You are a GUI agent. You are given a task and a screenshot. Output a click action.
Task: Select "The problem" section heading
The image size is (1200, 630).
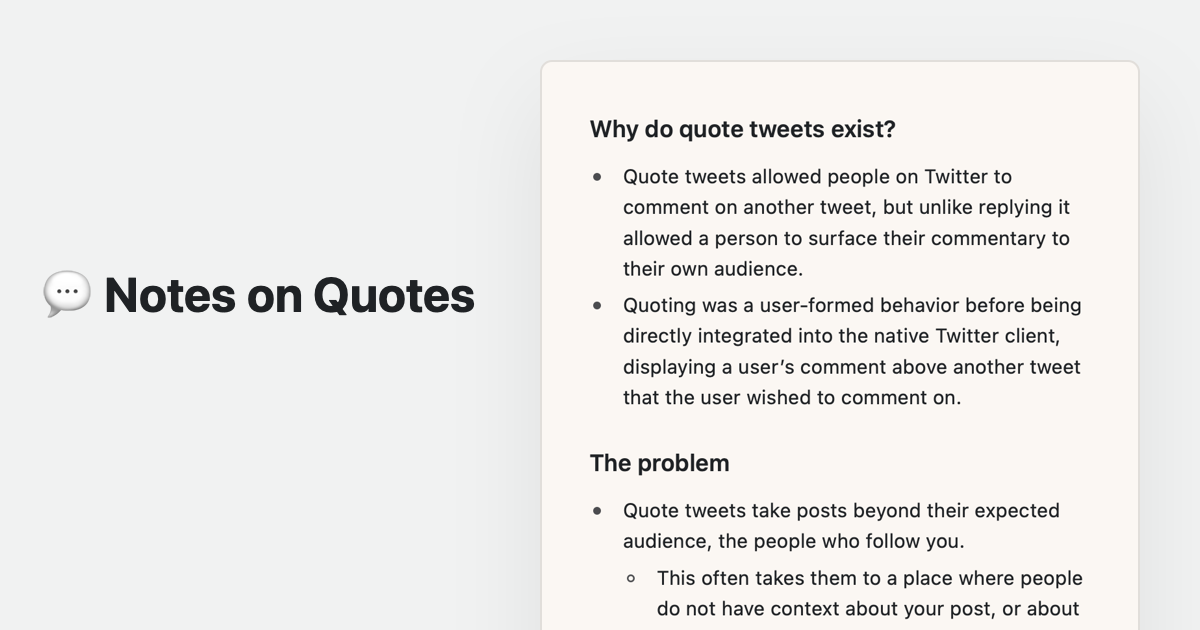(x=659, y=463)
